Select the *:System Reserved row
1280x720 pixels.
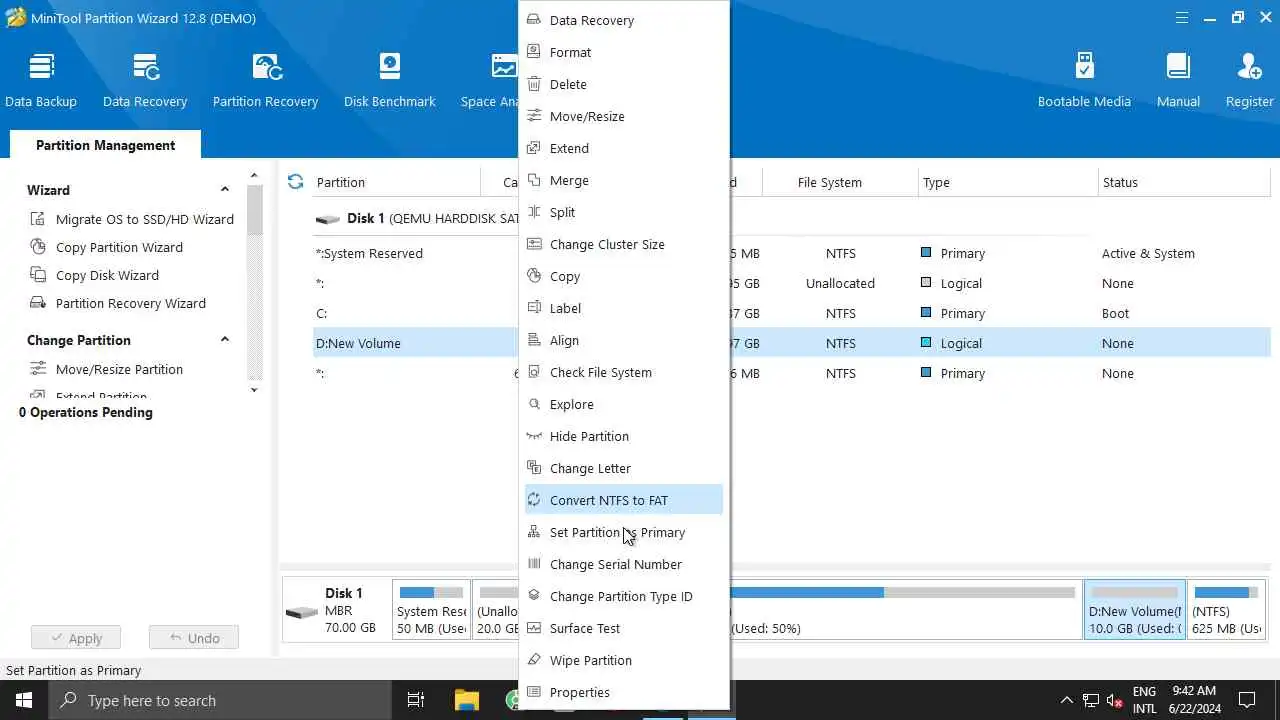coord(792,253)
